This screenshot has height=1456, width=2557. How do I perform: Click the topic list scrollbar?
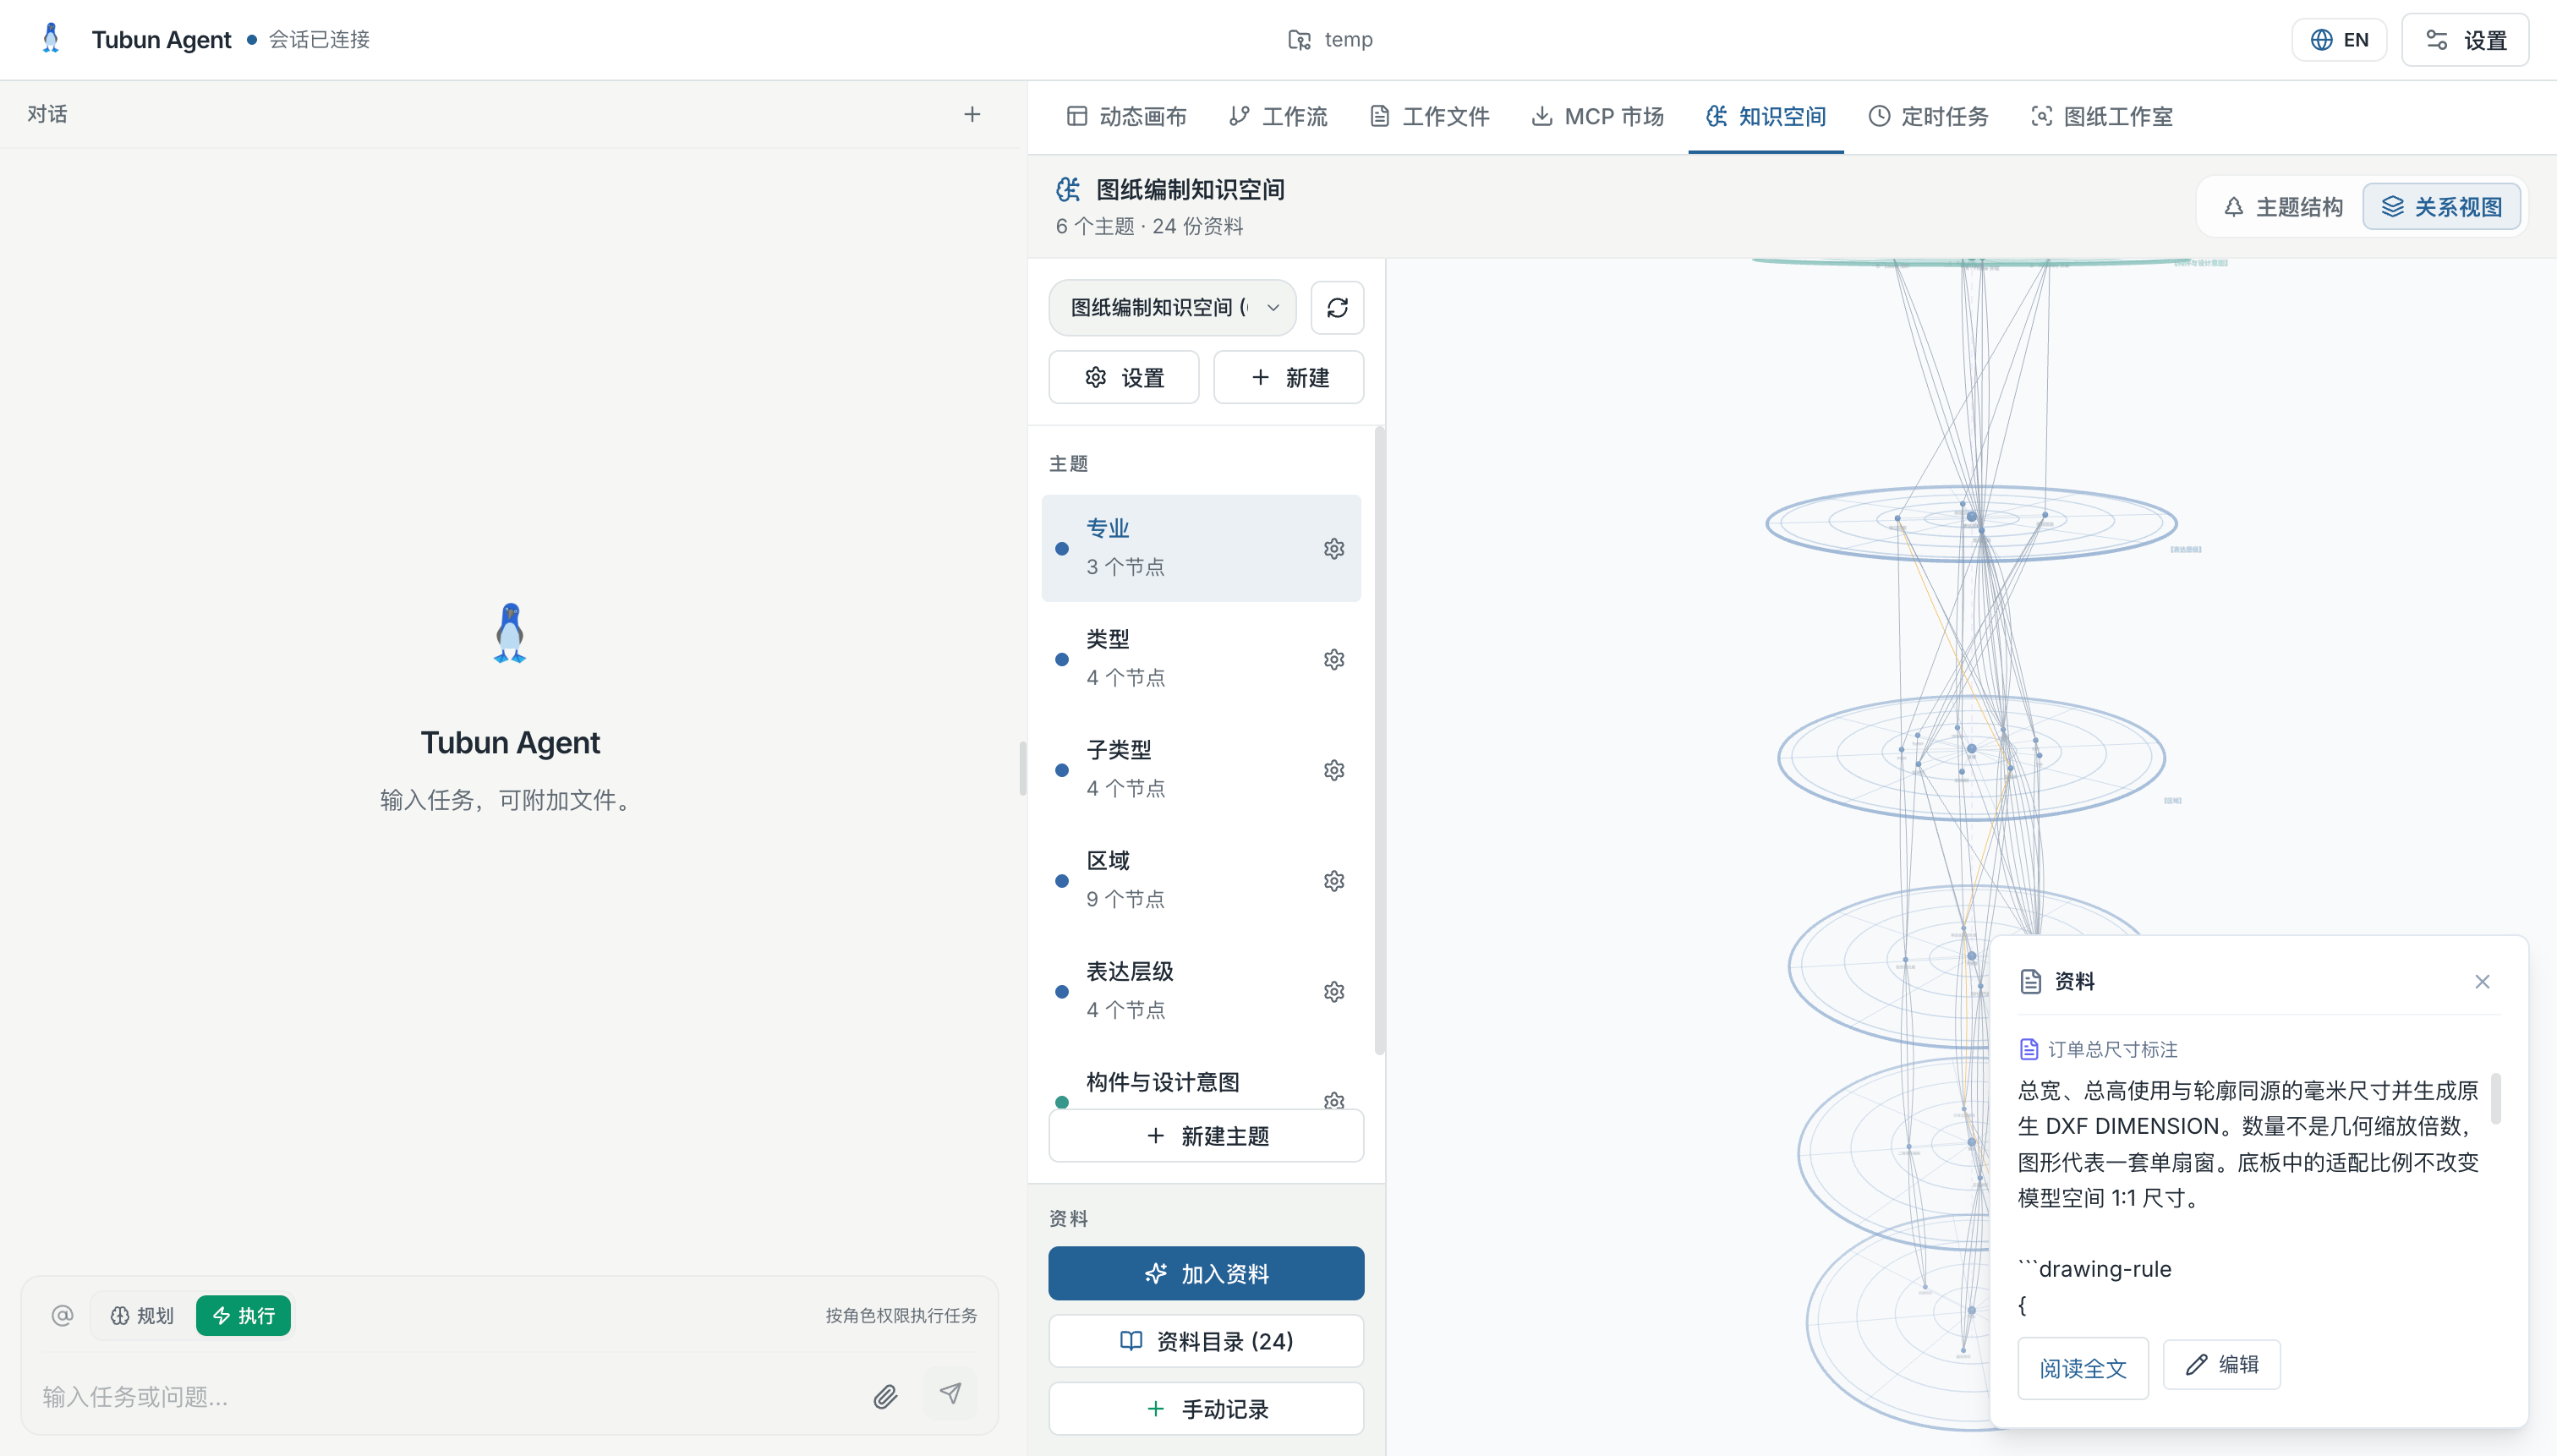(x=1380, y=740)
